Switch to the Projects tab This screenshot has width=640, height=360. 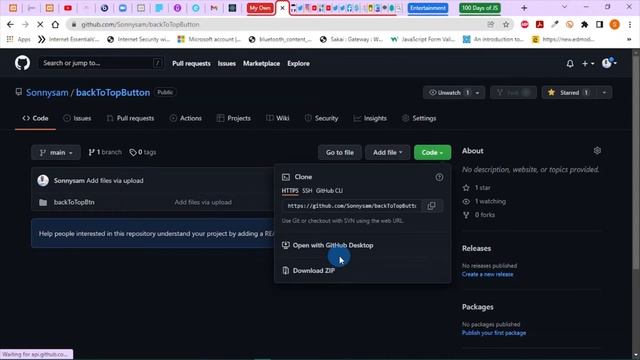tap(233, 118)
